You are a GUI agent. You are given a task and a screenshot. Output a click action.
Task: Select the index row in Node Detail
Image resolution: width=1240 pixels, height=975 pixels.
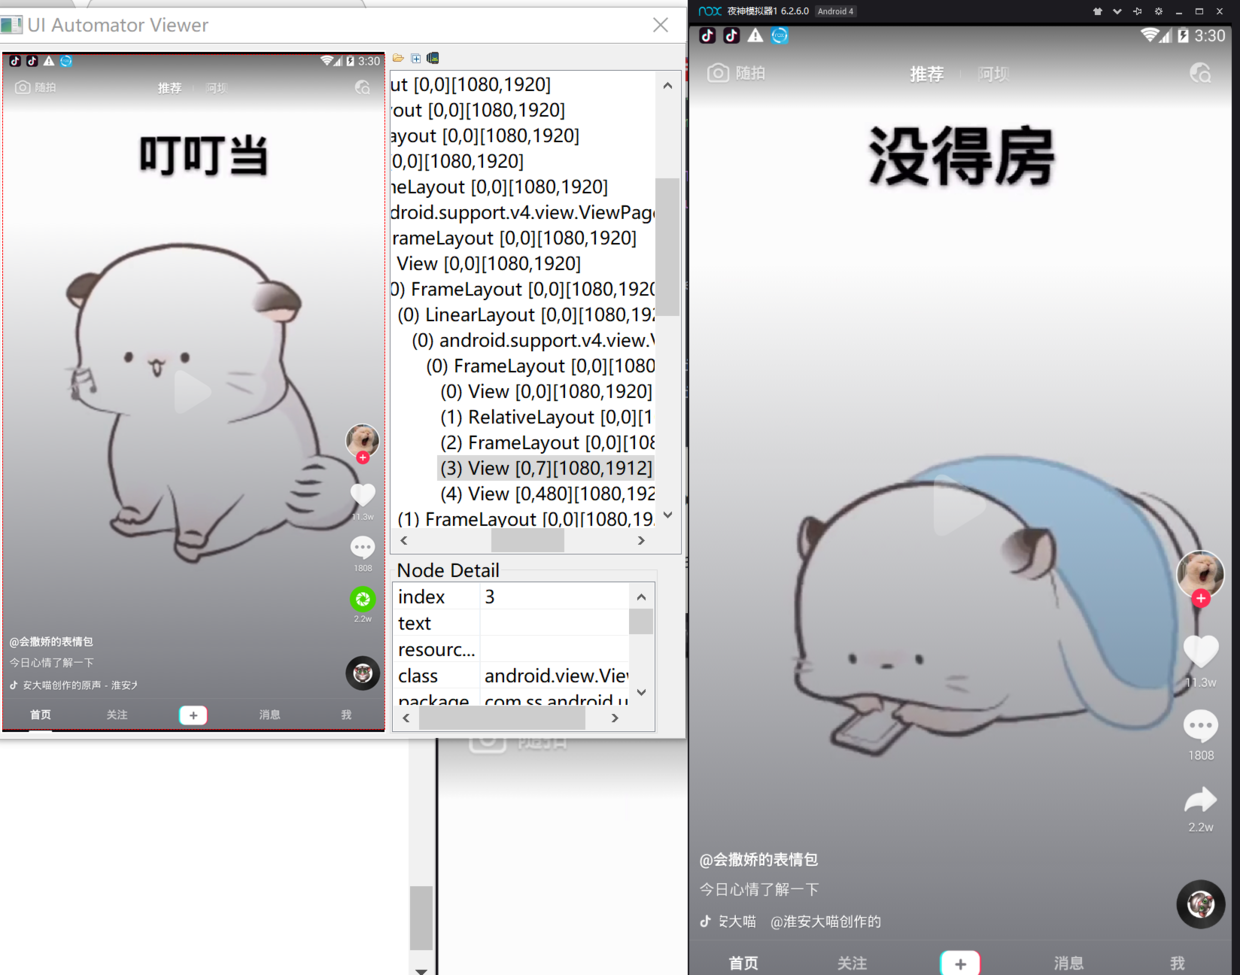coord(511,596)
